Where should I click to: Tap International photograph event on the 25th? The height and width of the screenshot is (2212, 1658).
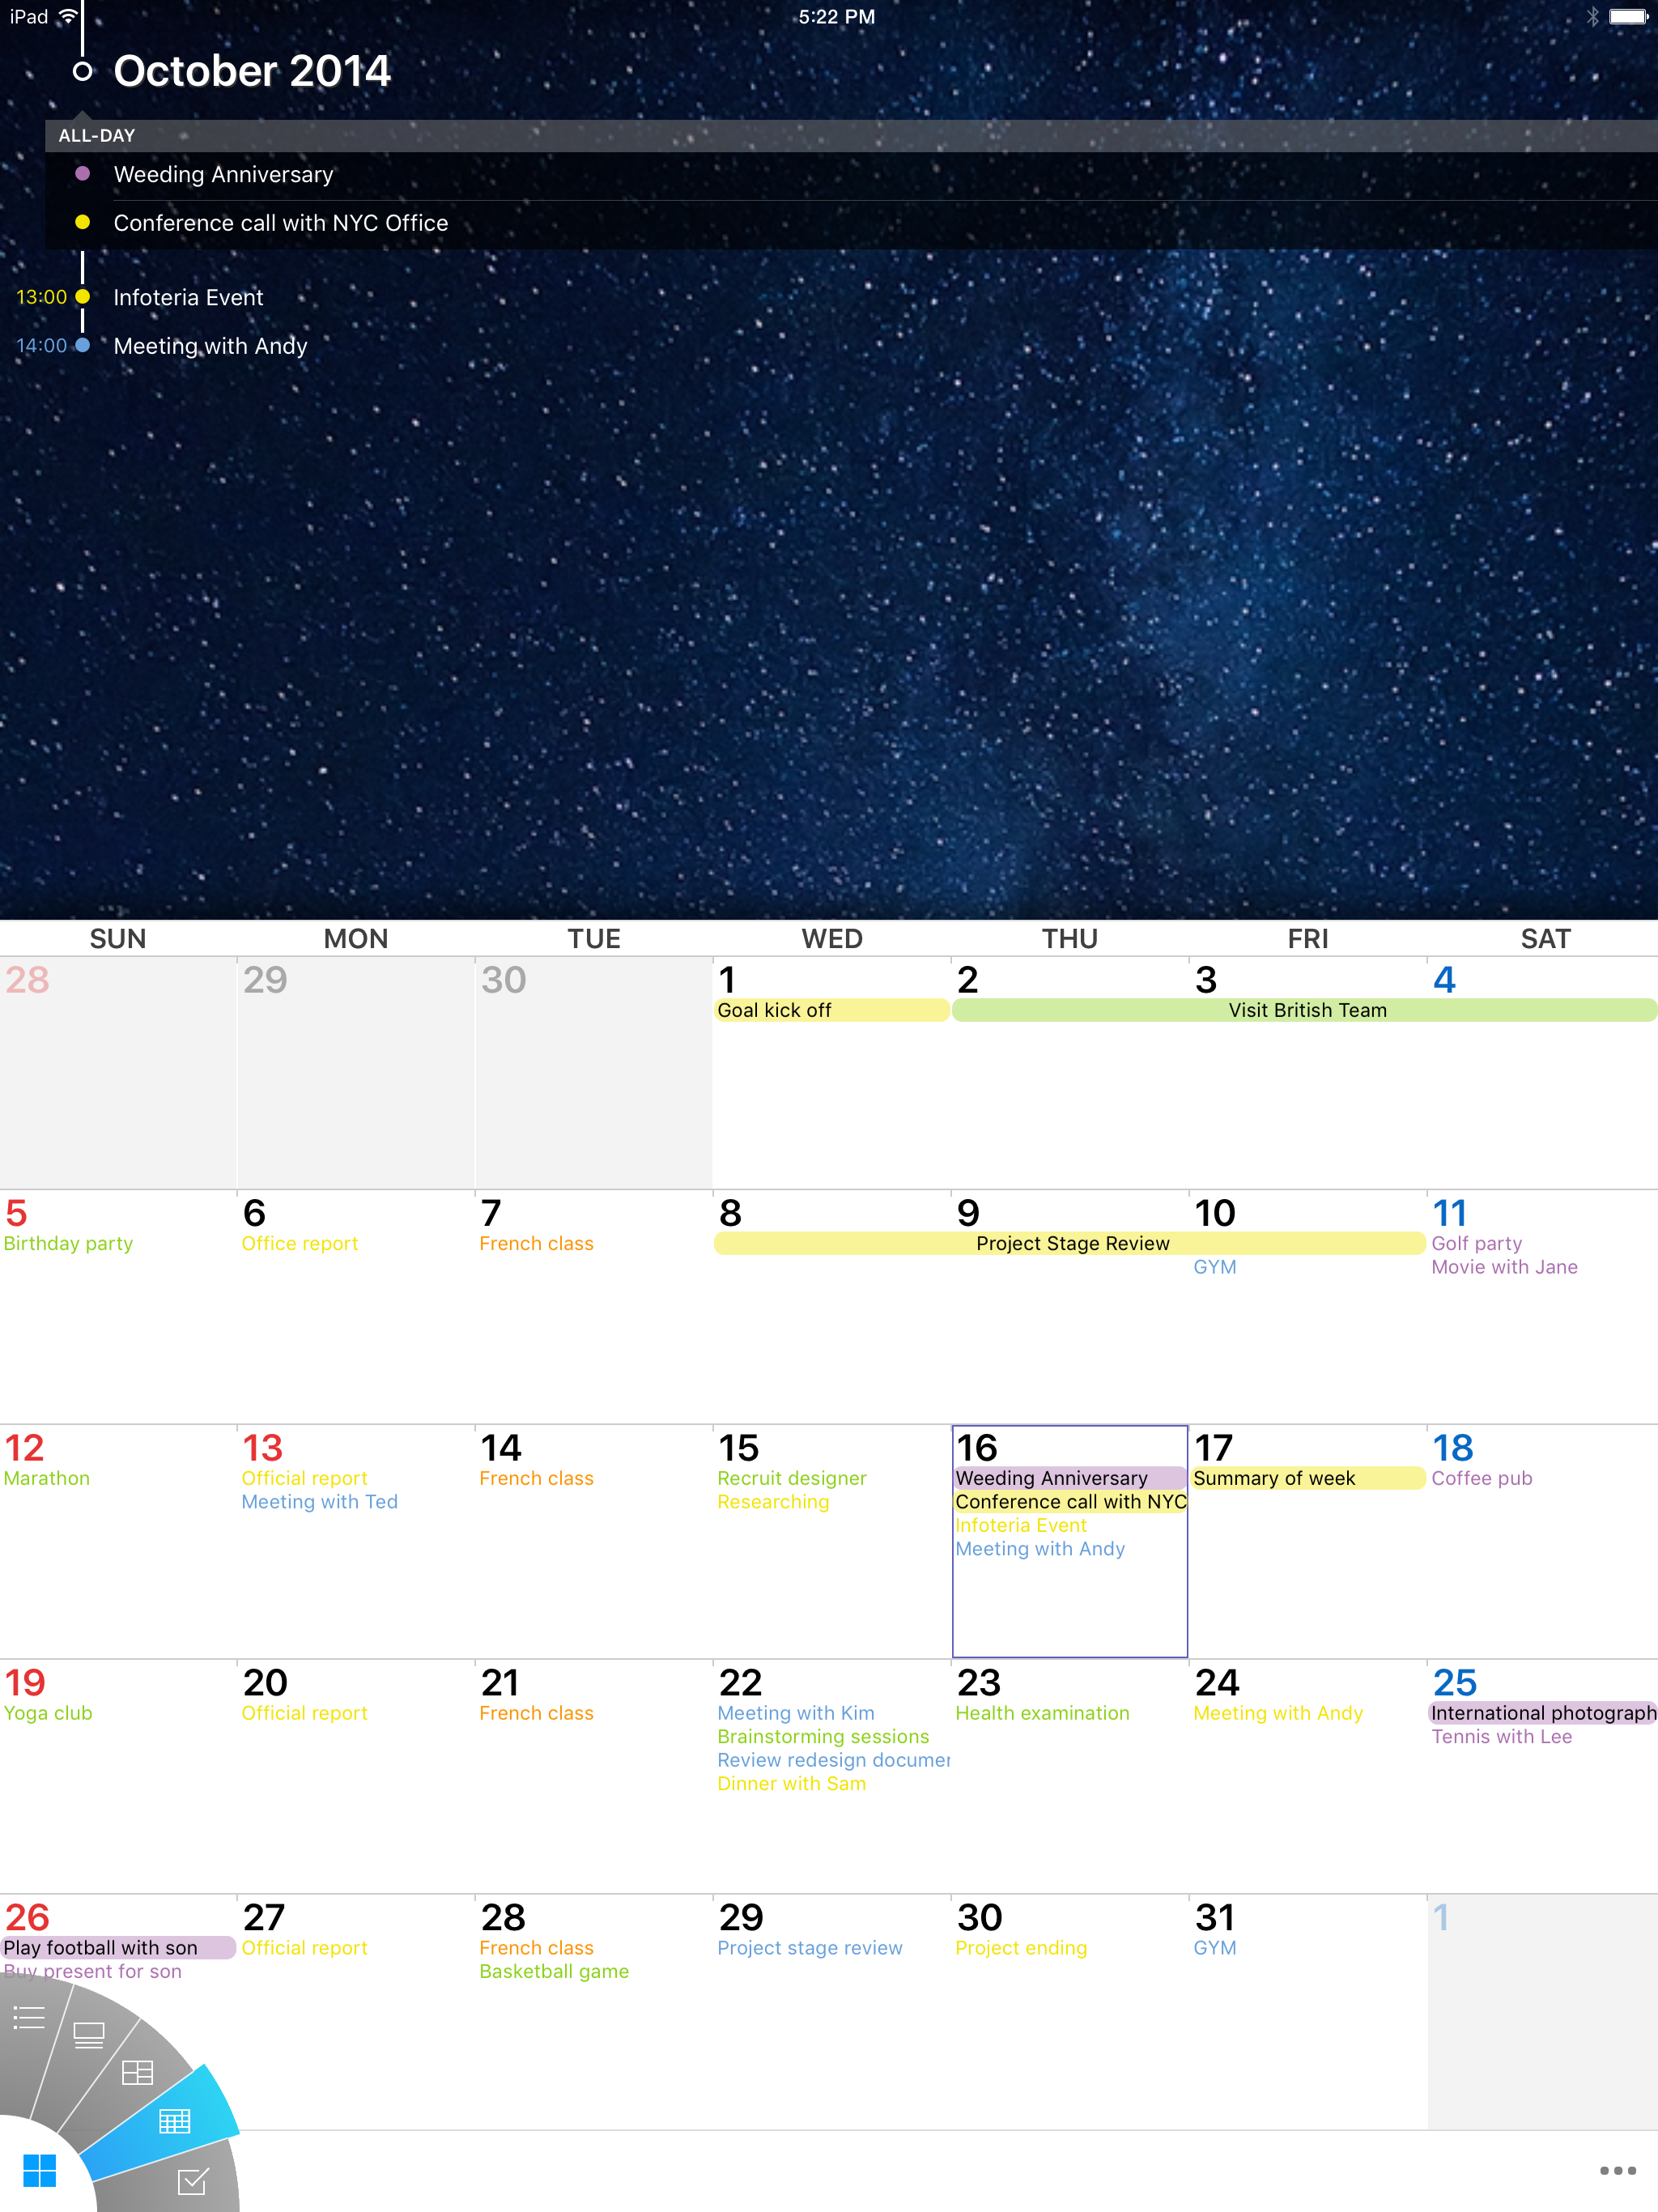pos(1542,1713)
